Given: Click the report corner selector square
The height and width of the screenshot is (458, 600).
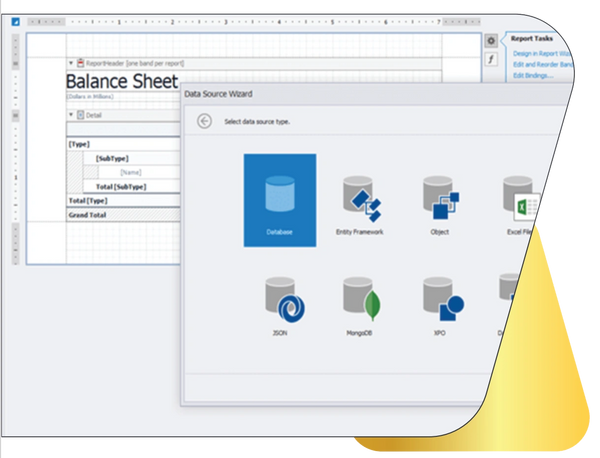Looking at the screenshot, I should pos(15,19).
